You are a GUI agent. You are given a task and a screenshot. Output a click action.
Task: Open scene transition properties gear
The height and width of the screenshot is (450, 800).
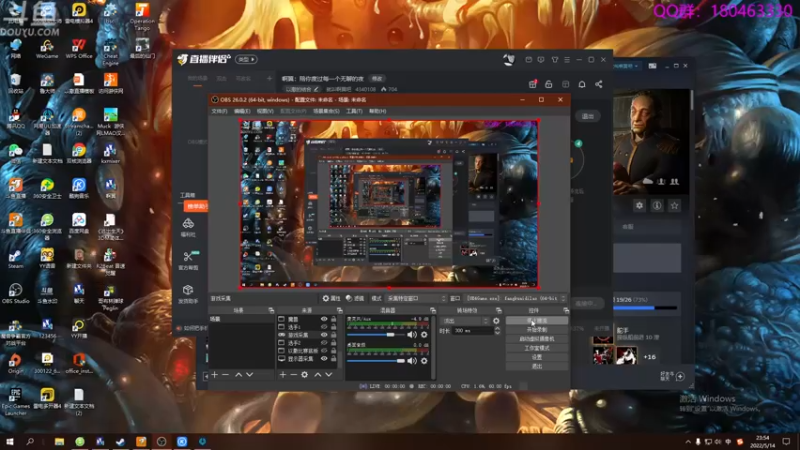point(496,321)
